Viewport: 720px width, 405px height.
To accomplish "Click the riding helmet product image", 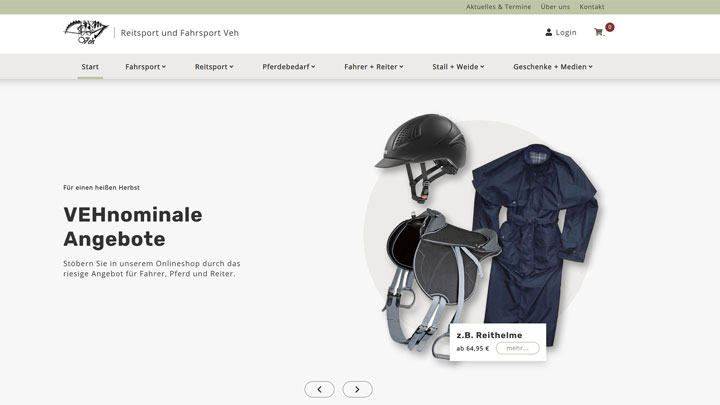I will point(422,157).
